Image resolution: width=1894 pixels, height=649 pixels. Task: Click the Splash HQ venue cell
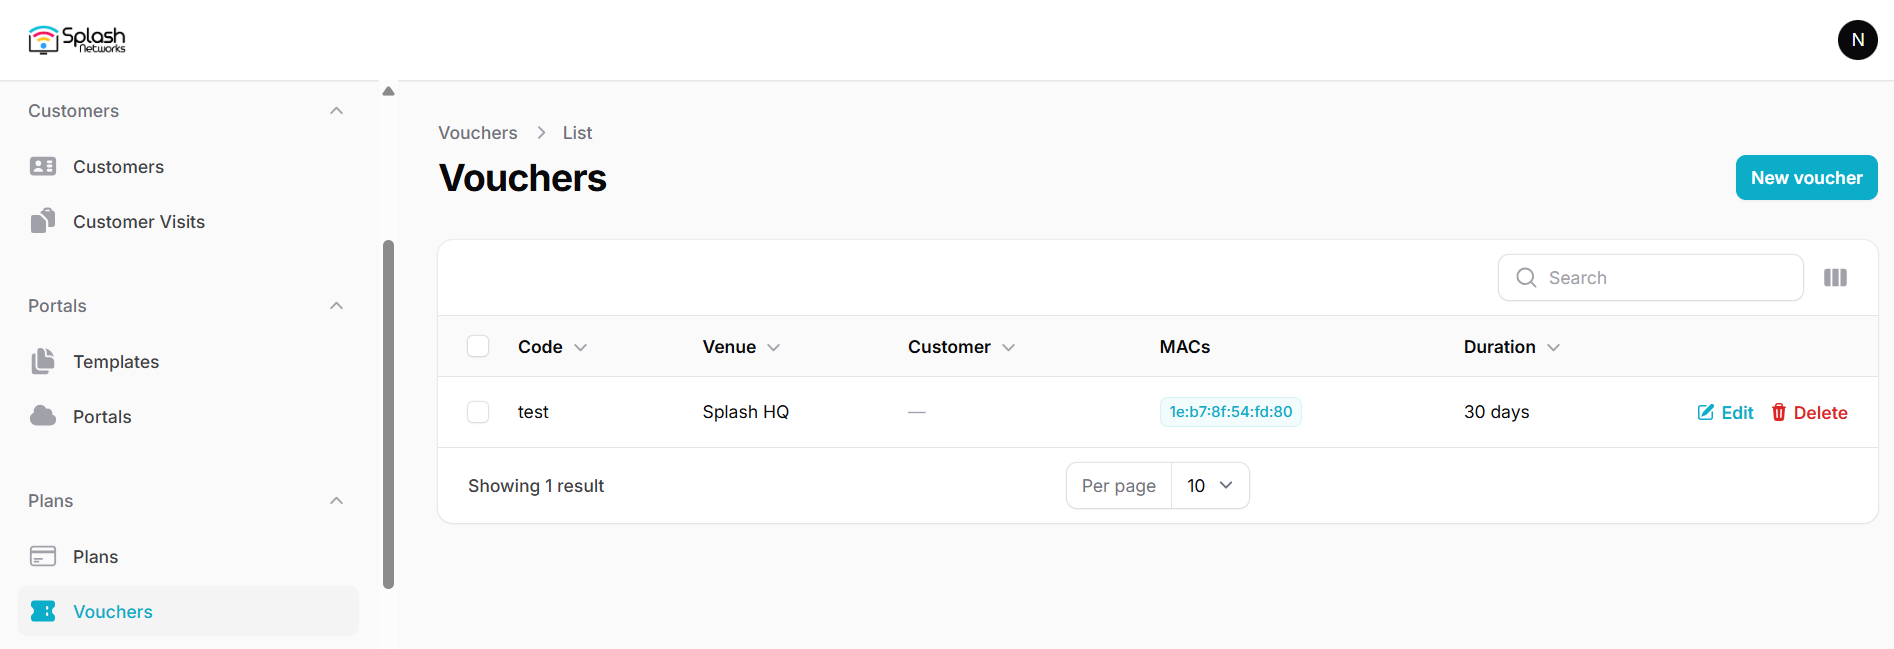coord(746,412)
